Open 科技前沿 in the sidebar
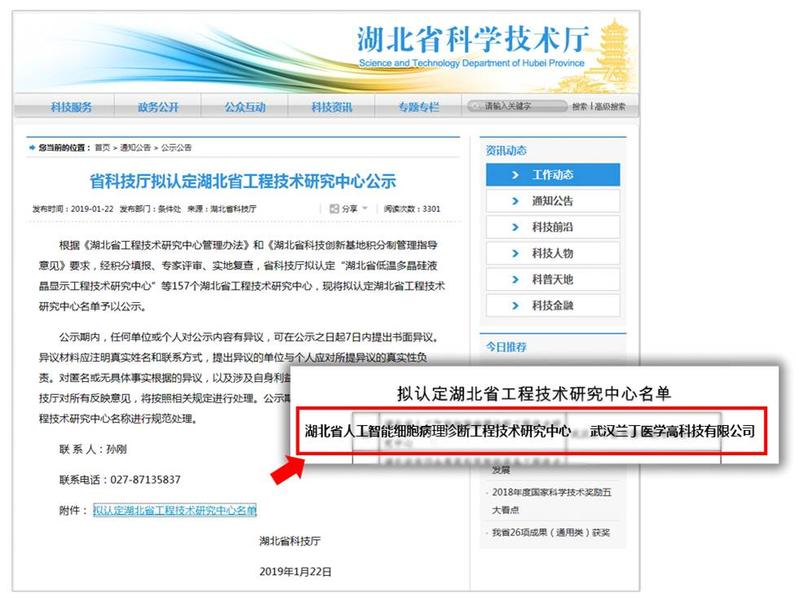This screenshot has height=597, width=800. pyautogui.click(x=553, y=227)
